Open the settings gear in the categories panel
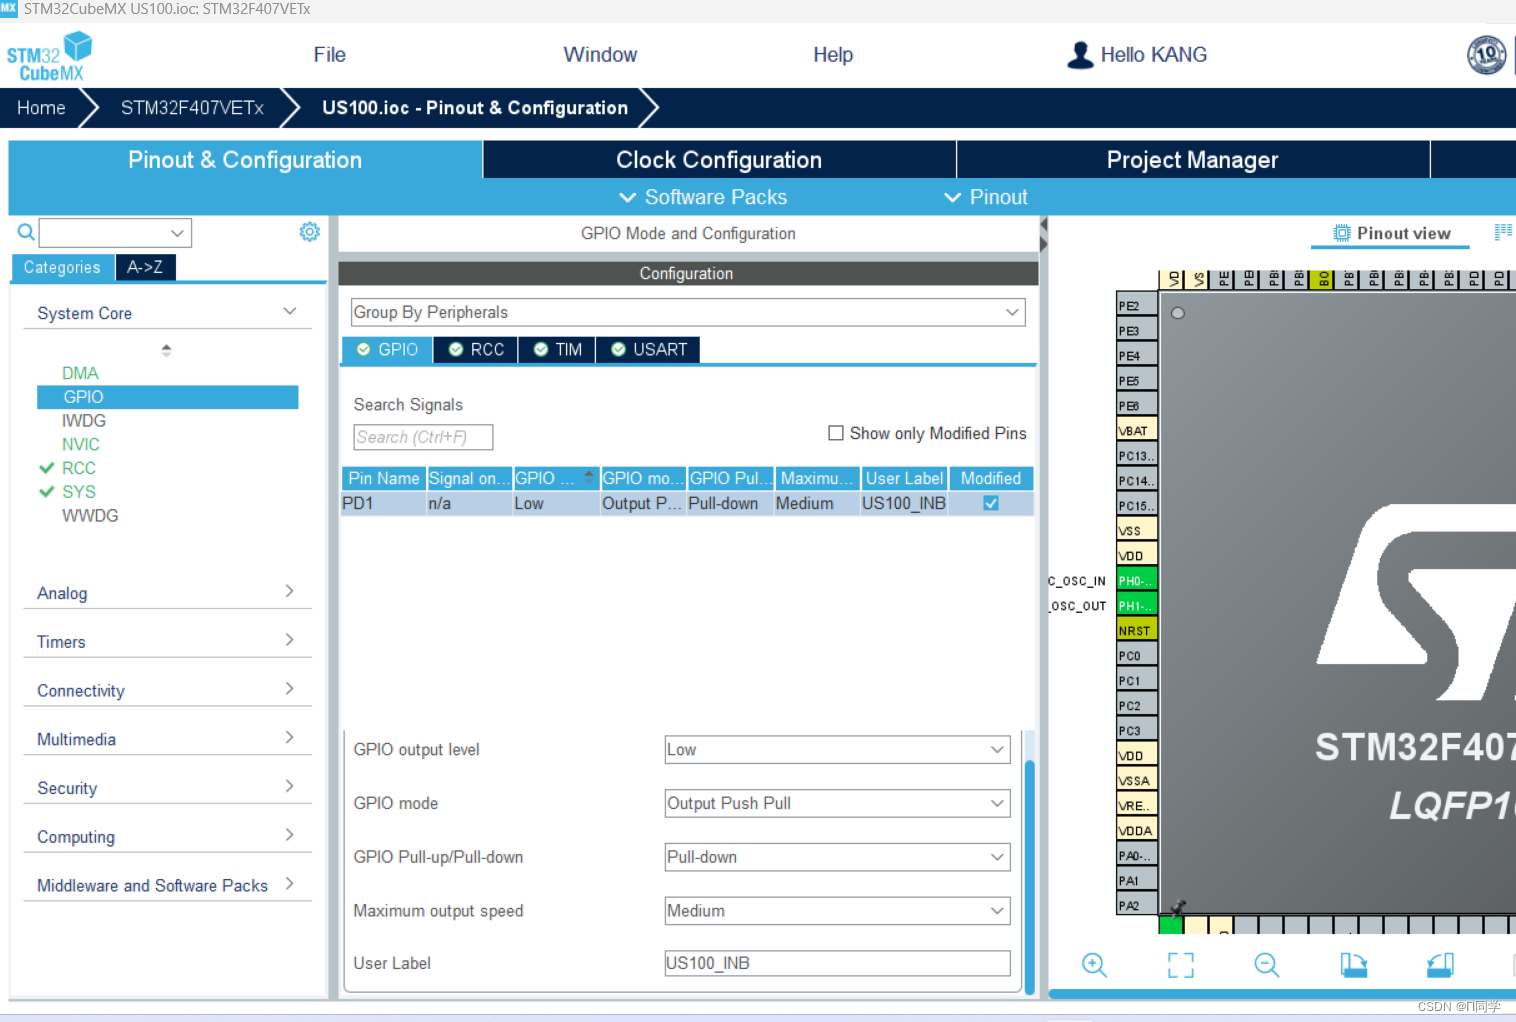 coord(310,232)
